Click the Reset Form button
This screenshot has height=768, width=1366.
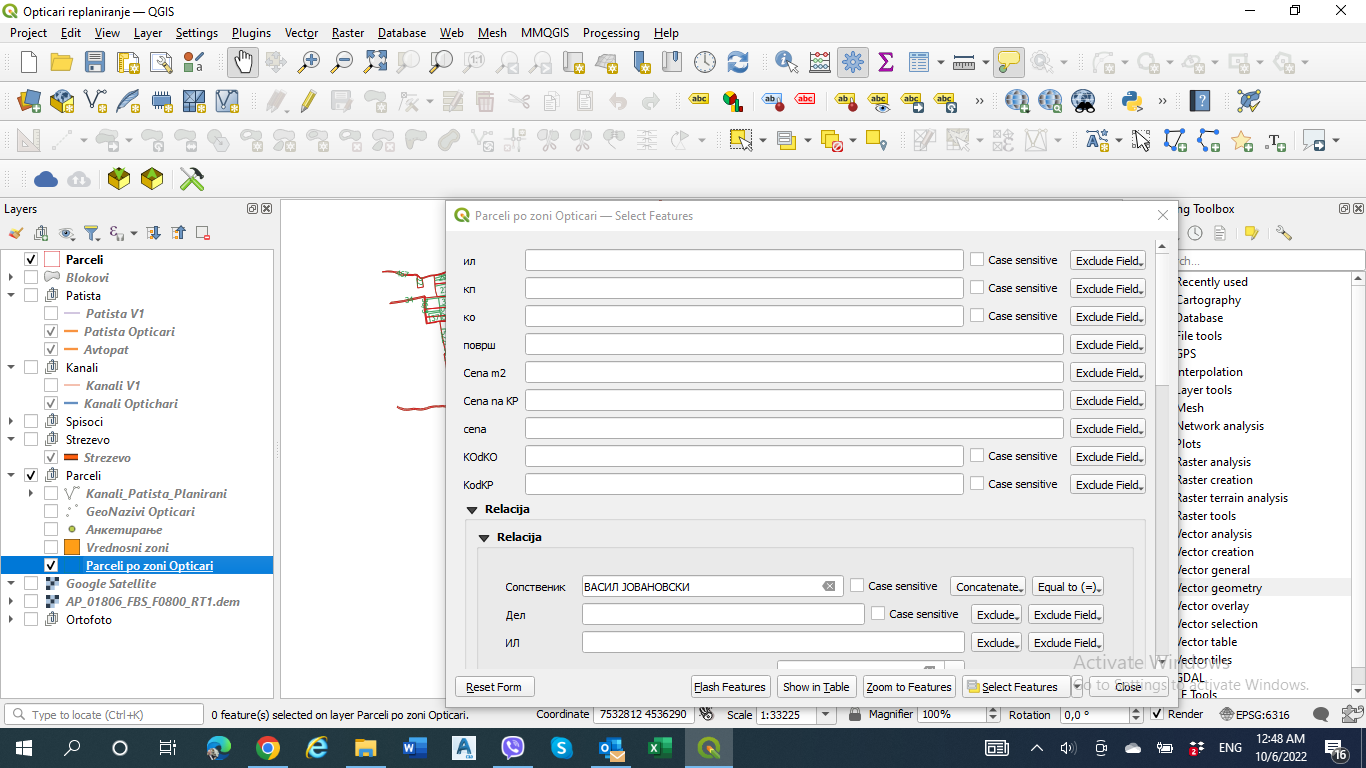pyautogui.click(x=494, y=686)
